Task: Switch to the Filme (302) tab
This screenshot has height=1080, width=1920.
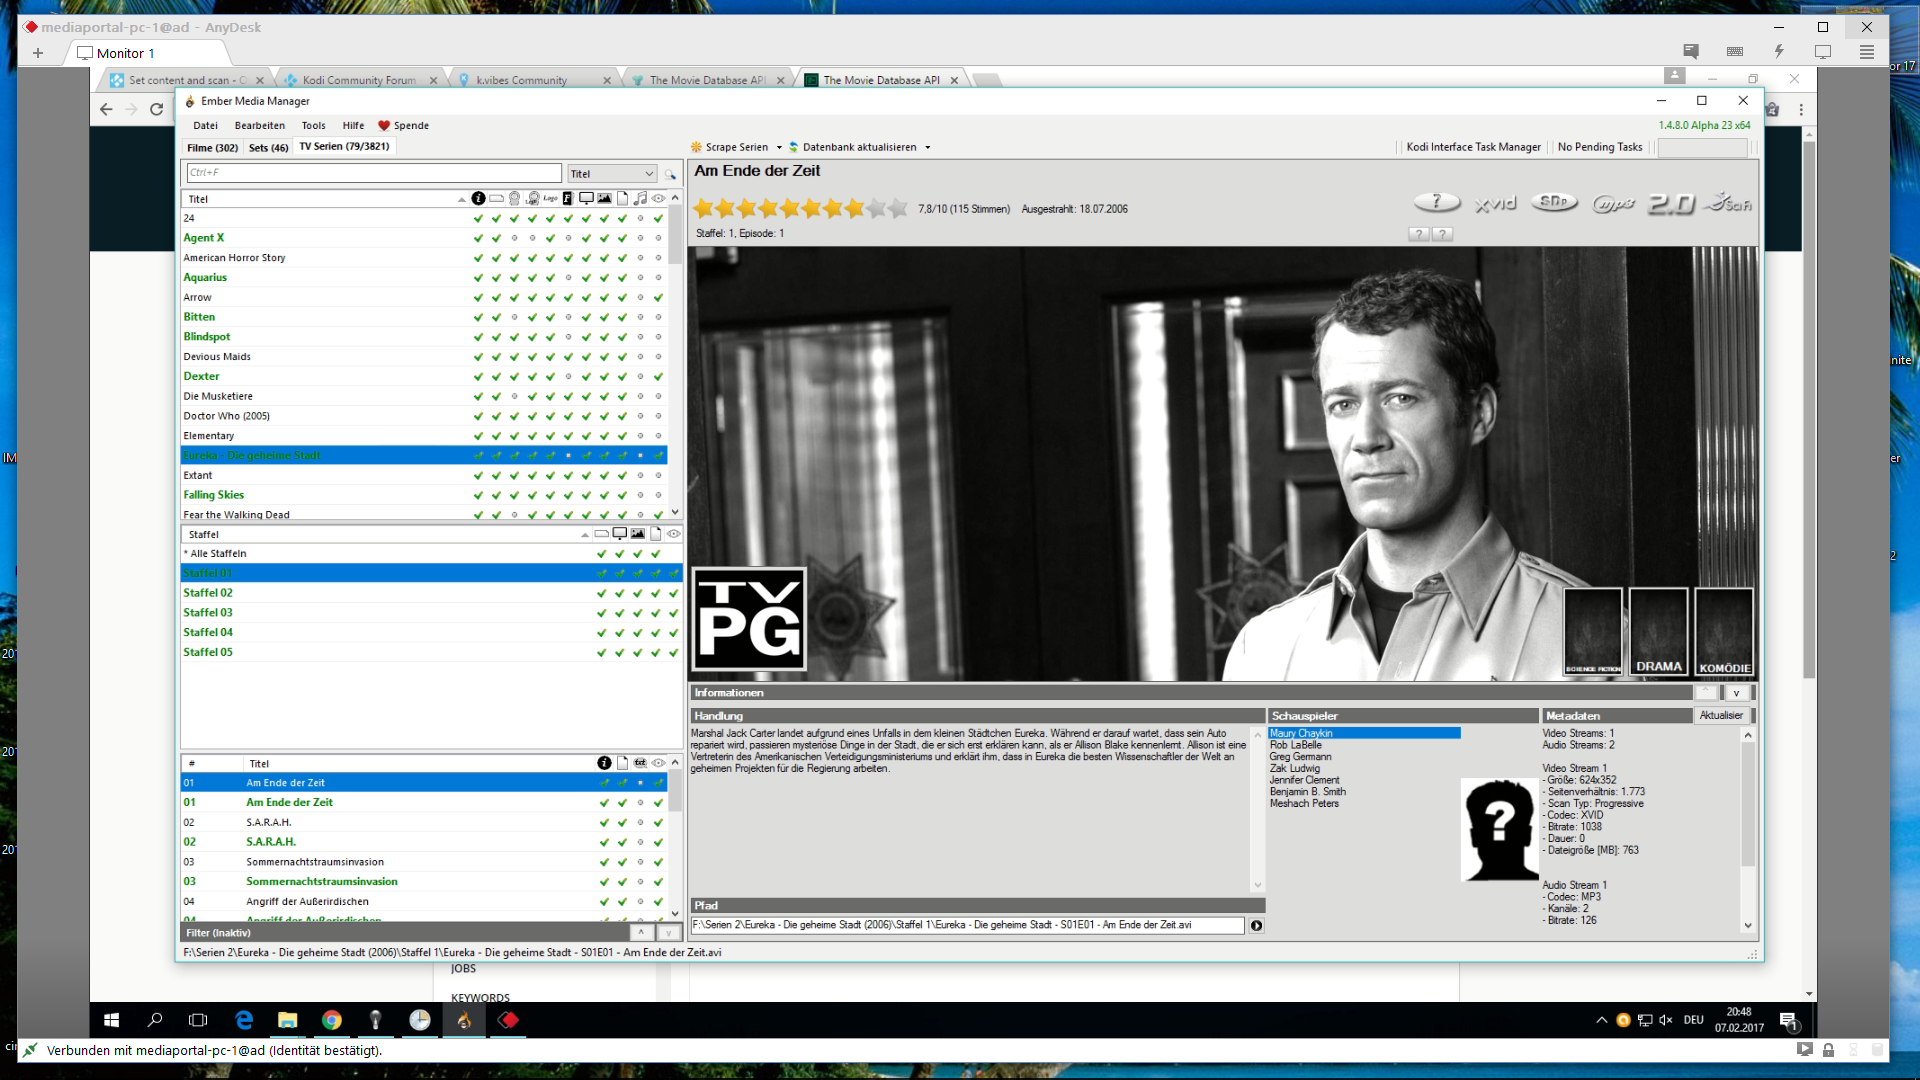Action: (212, 147)
